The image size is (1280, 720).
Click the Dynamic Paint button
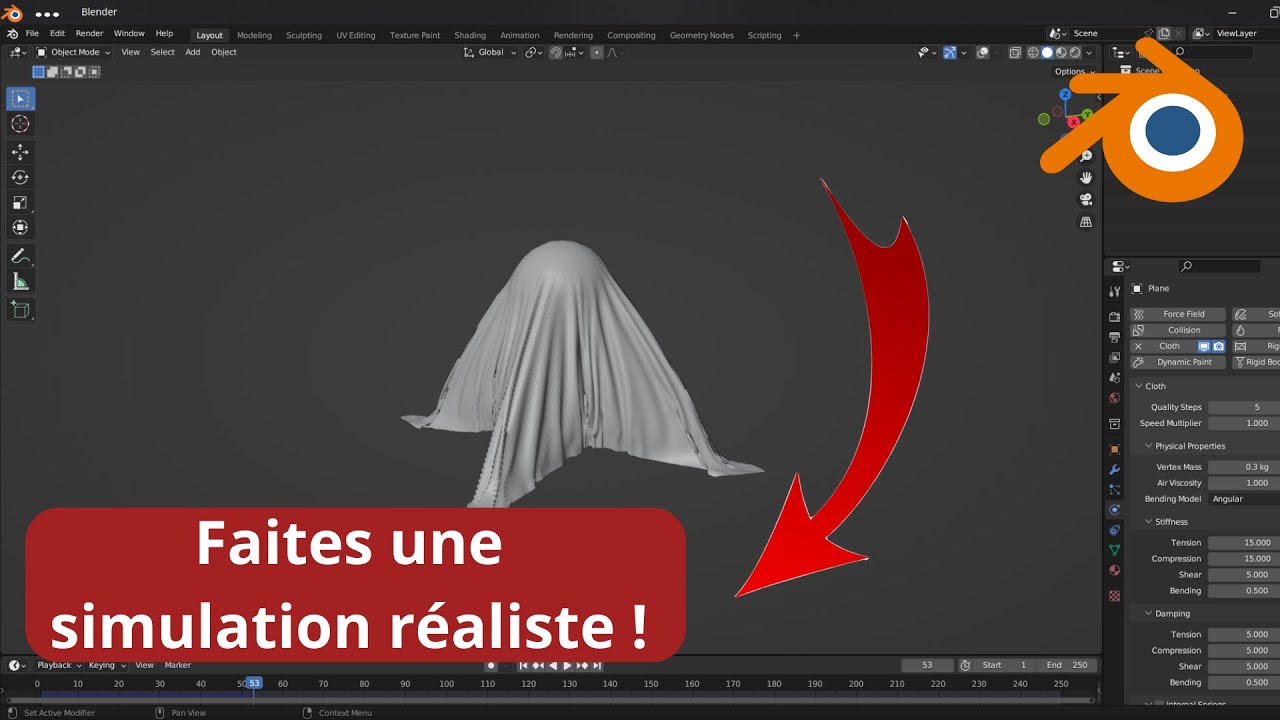1178,362
